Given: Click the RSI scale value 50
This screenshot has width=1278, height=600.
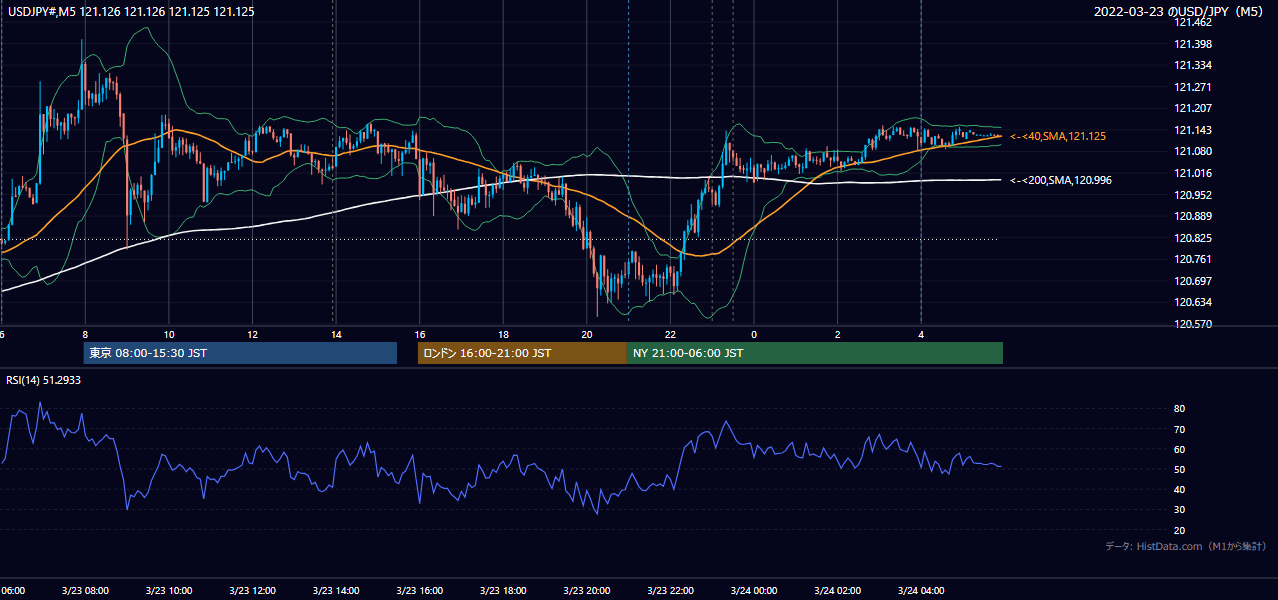Looking at the screenshot, I should click(1180, 469).
